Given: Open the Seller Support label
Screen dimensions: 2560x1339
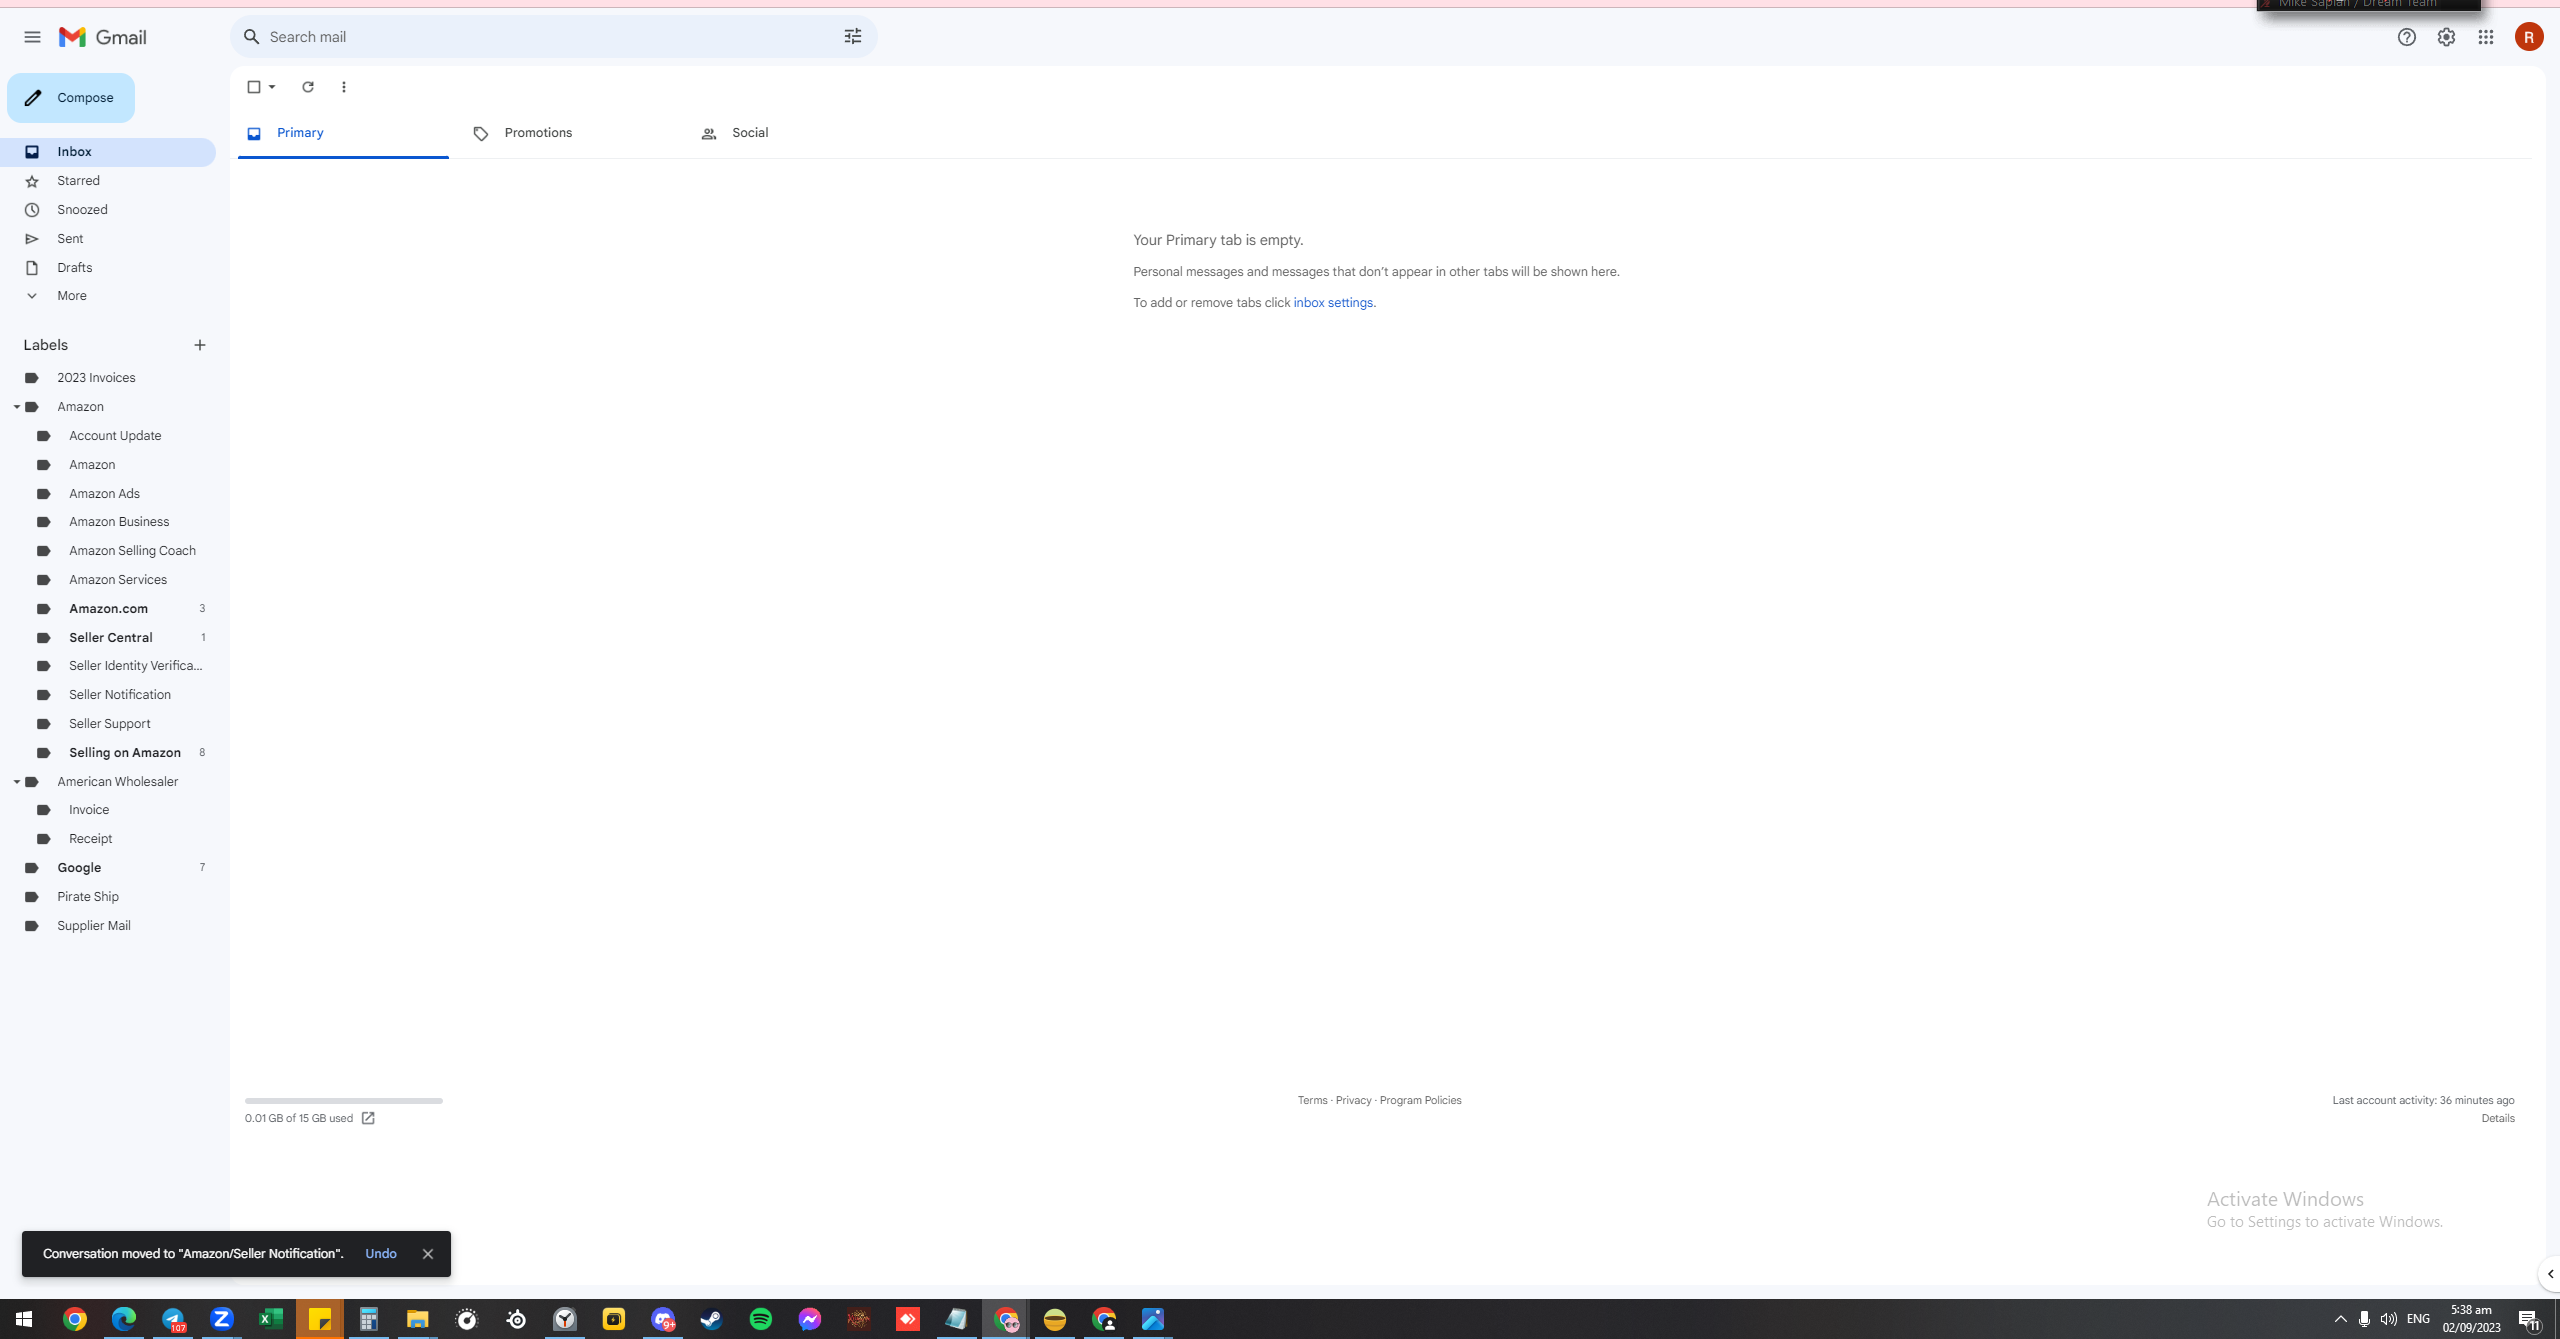Looking at the screenshot, I should pos(108,724).
